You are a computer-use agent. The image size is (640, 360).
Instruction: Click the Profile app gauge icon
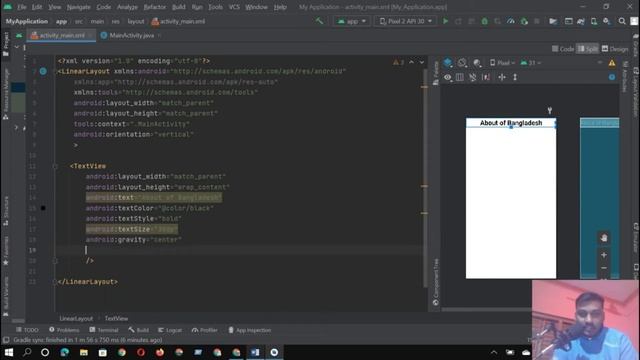coord(511,21)
